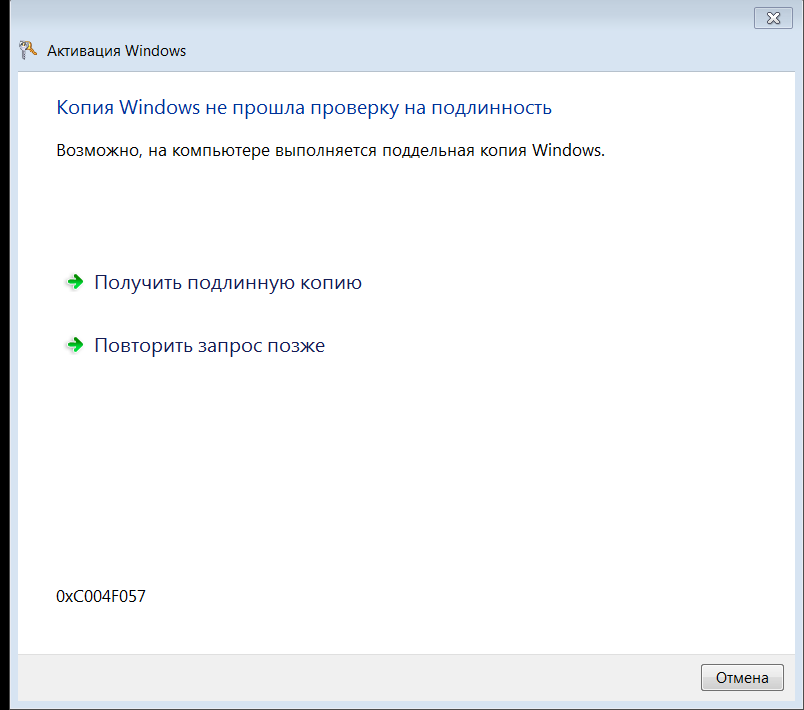The width and height of the screenshot is (804, 710).
Task: Select the green arrow before 'Получить подлинную копию'
Action: click(75, 282)
